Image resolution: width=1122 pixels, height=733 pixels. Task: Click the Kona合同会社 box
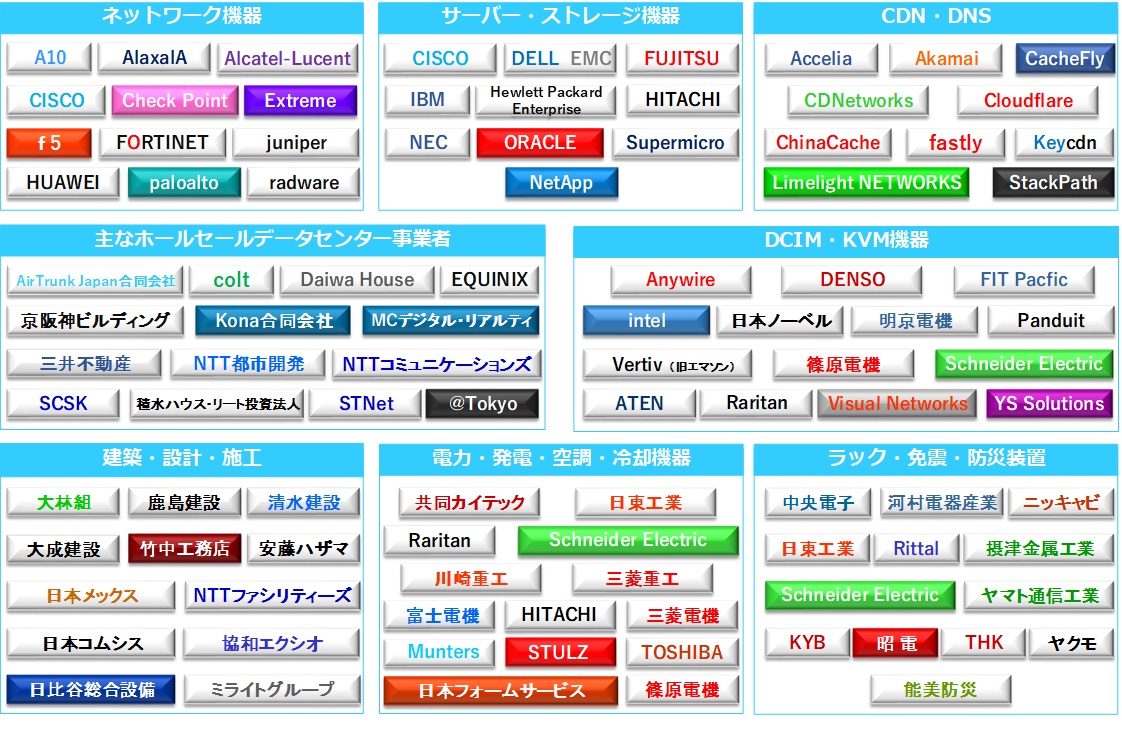click(273, 321)
